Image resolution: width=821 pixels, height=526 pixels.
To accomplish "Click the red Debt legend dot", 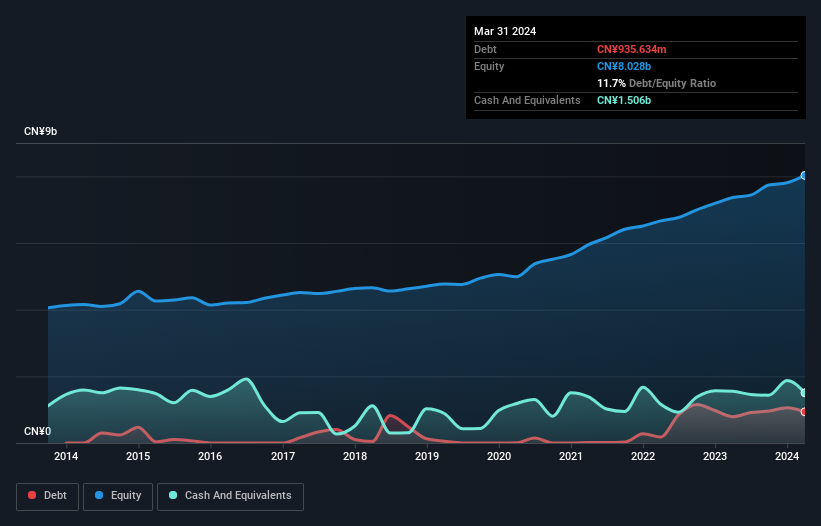I will click(x=32, y=495).
